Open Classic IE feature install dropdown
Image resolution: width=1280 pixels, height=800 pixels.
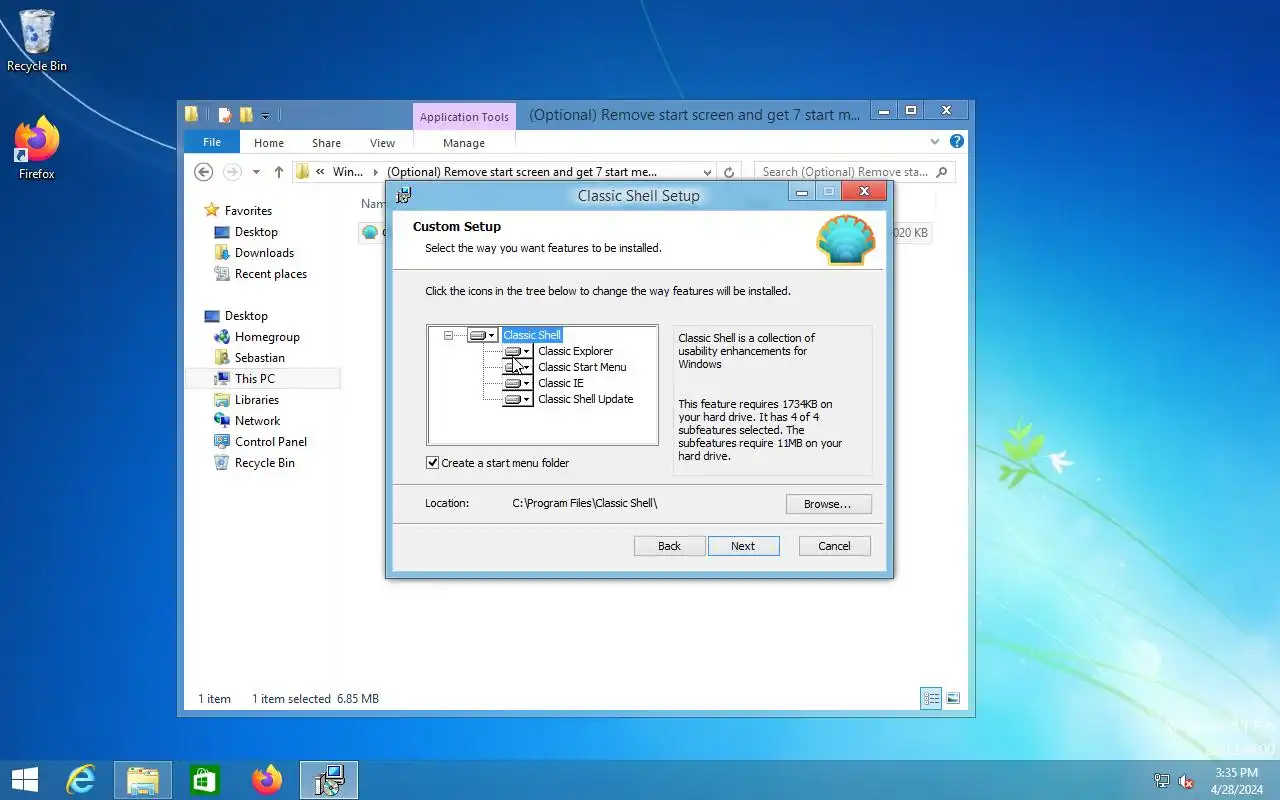pyautogui.click(x=518, y=383)
